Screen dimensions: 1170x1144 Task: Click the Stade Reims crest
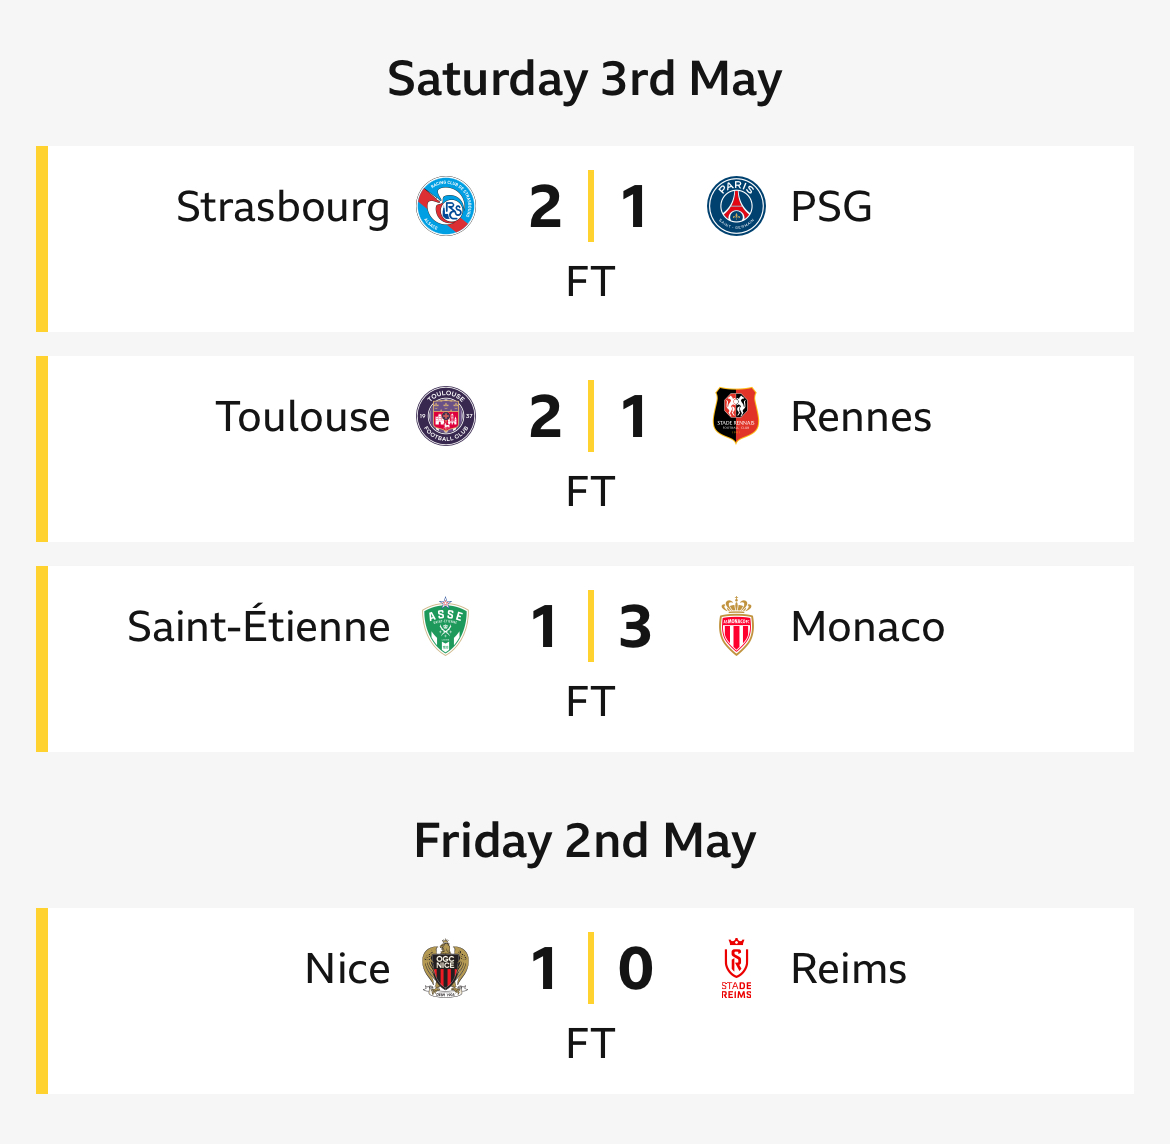(x=736, y=968)
